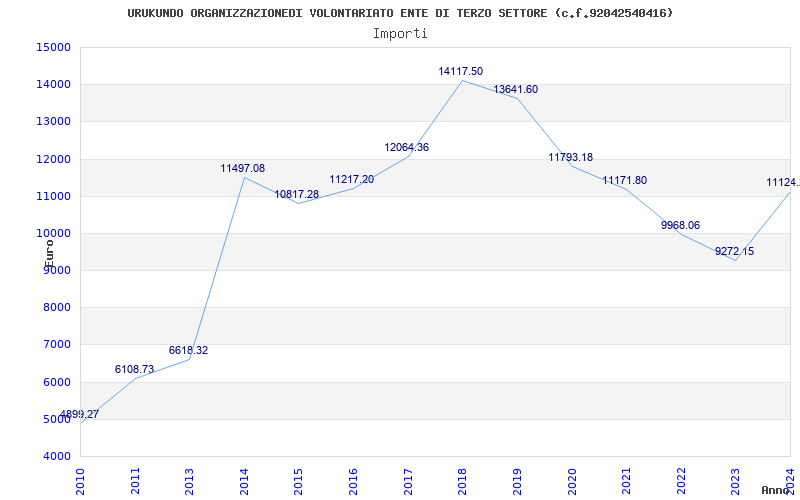Click the x-axis year 2018
The width and height of the screenshot is (800, 500).
463,481
